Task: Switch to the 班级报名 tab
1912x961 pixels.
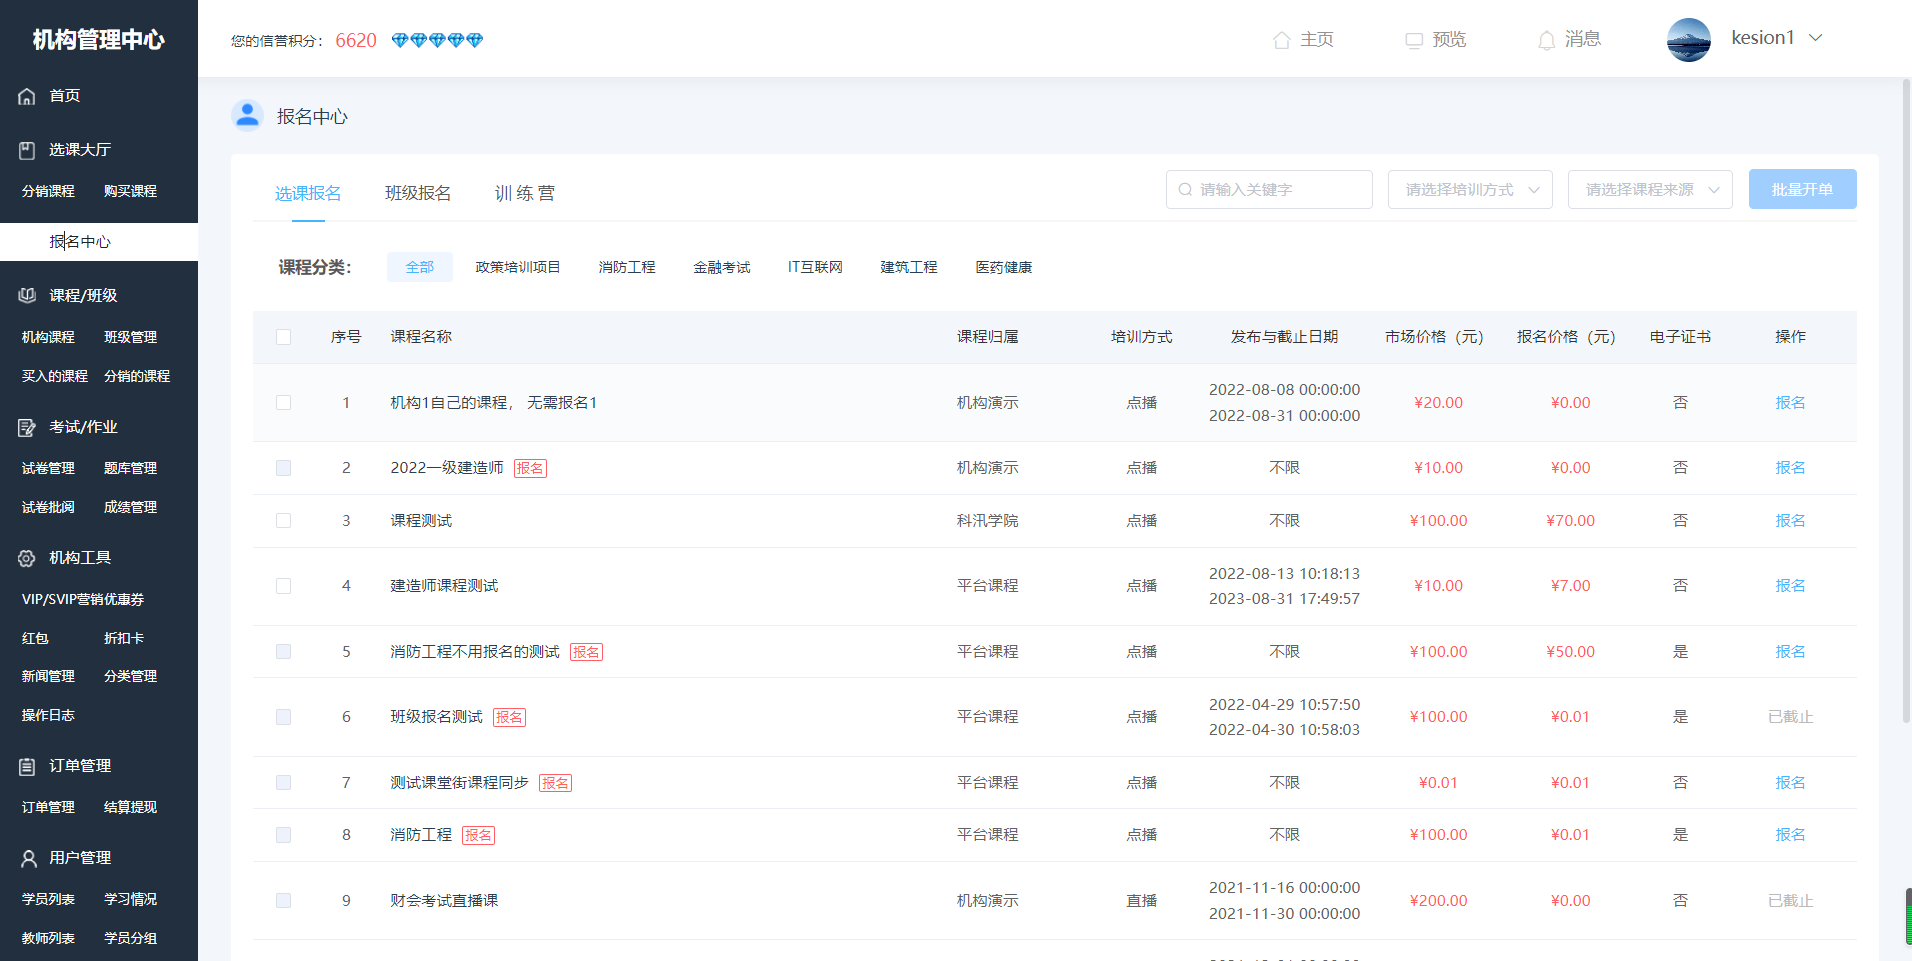Action: [x=419, y=193]
